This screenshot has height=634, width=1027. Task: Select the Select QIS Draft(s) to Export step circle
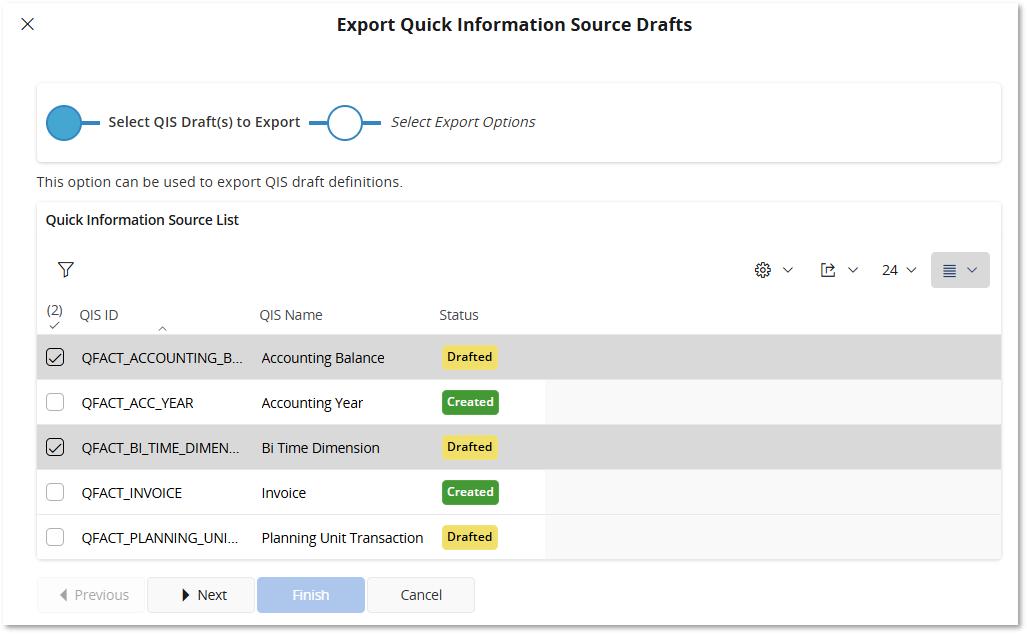click(x=64, y=122)
